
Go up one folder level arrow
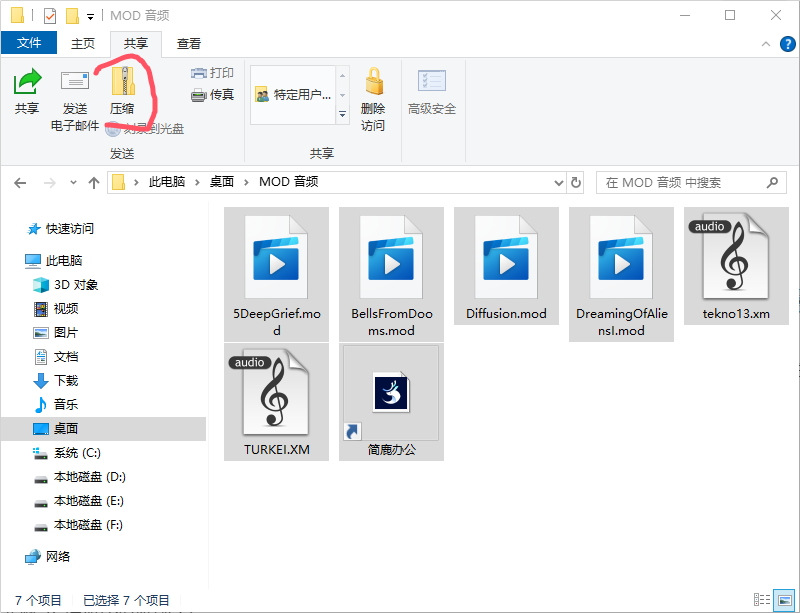point(94,183)
